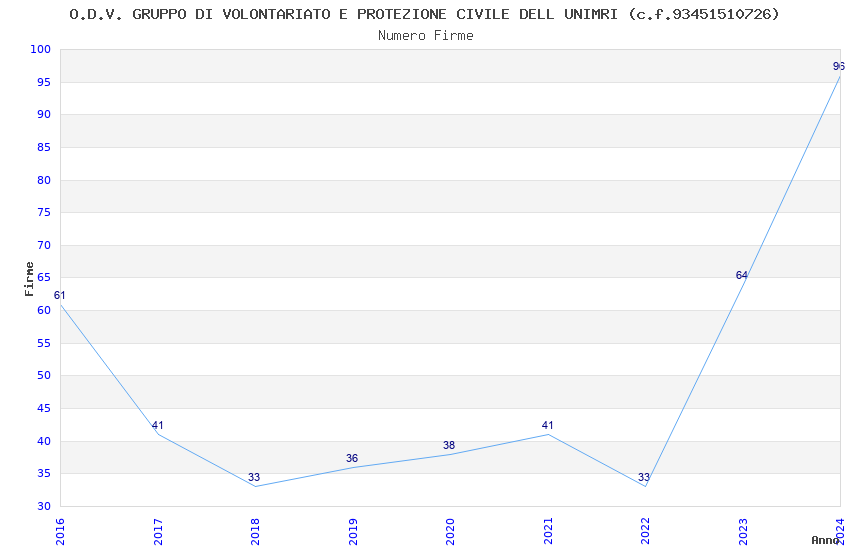850x550 pixels.
Task: Click the 30 value on the y-axis
Action: [44, 506]
